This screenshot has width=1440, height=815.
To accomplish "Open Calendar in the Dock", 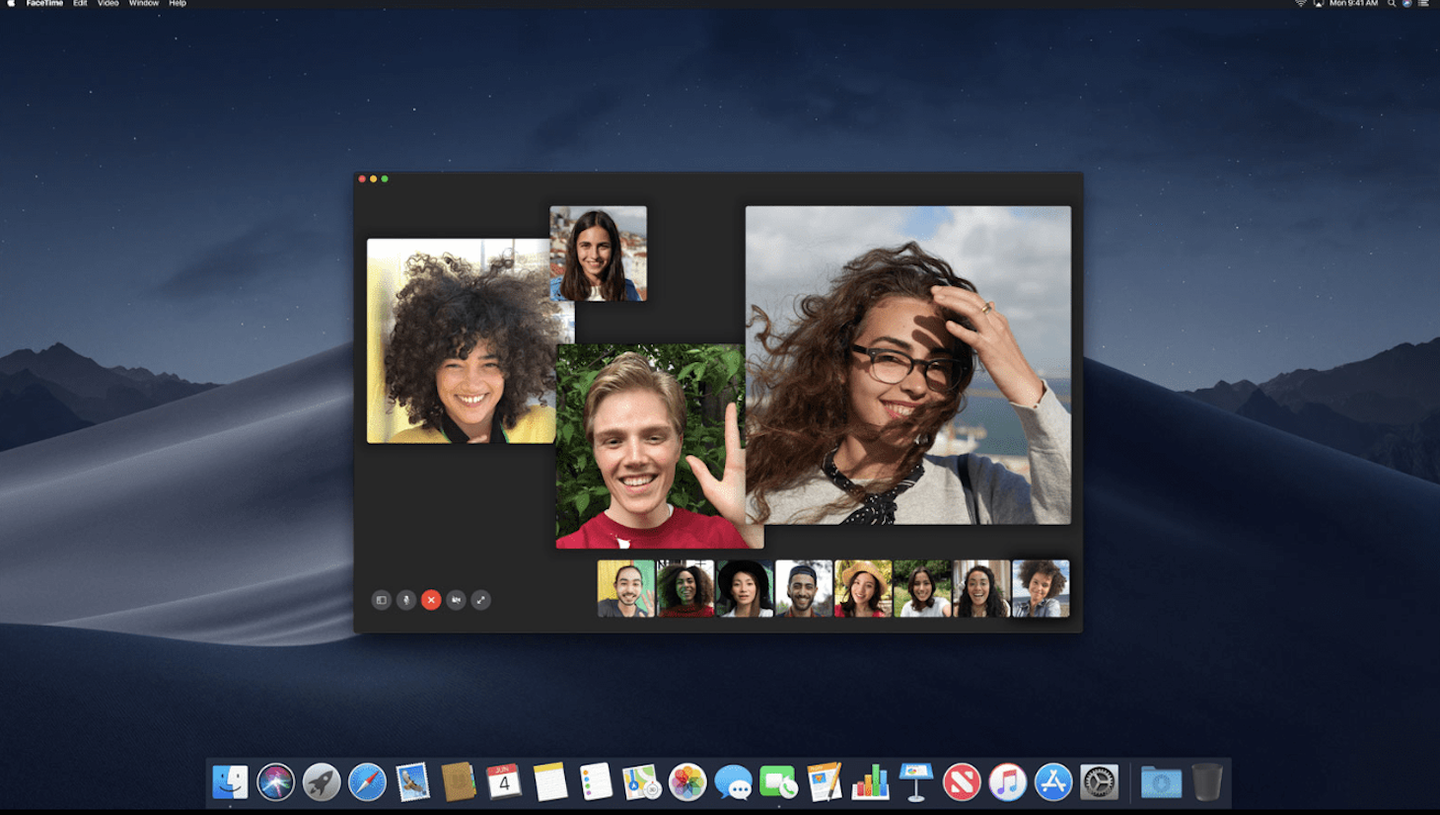I will click(x=504, y=782).
